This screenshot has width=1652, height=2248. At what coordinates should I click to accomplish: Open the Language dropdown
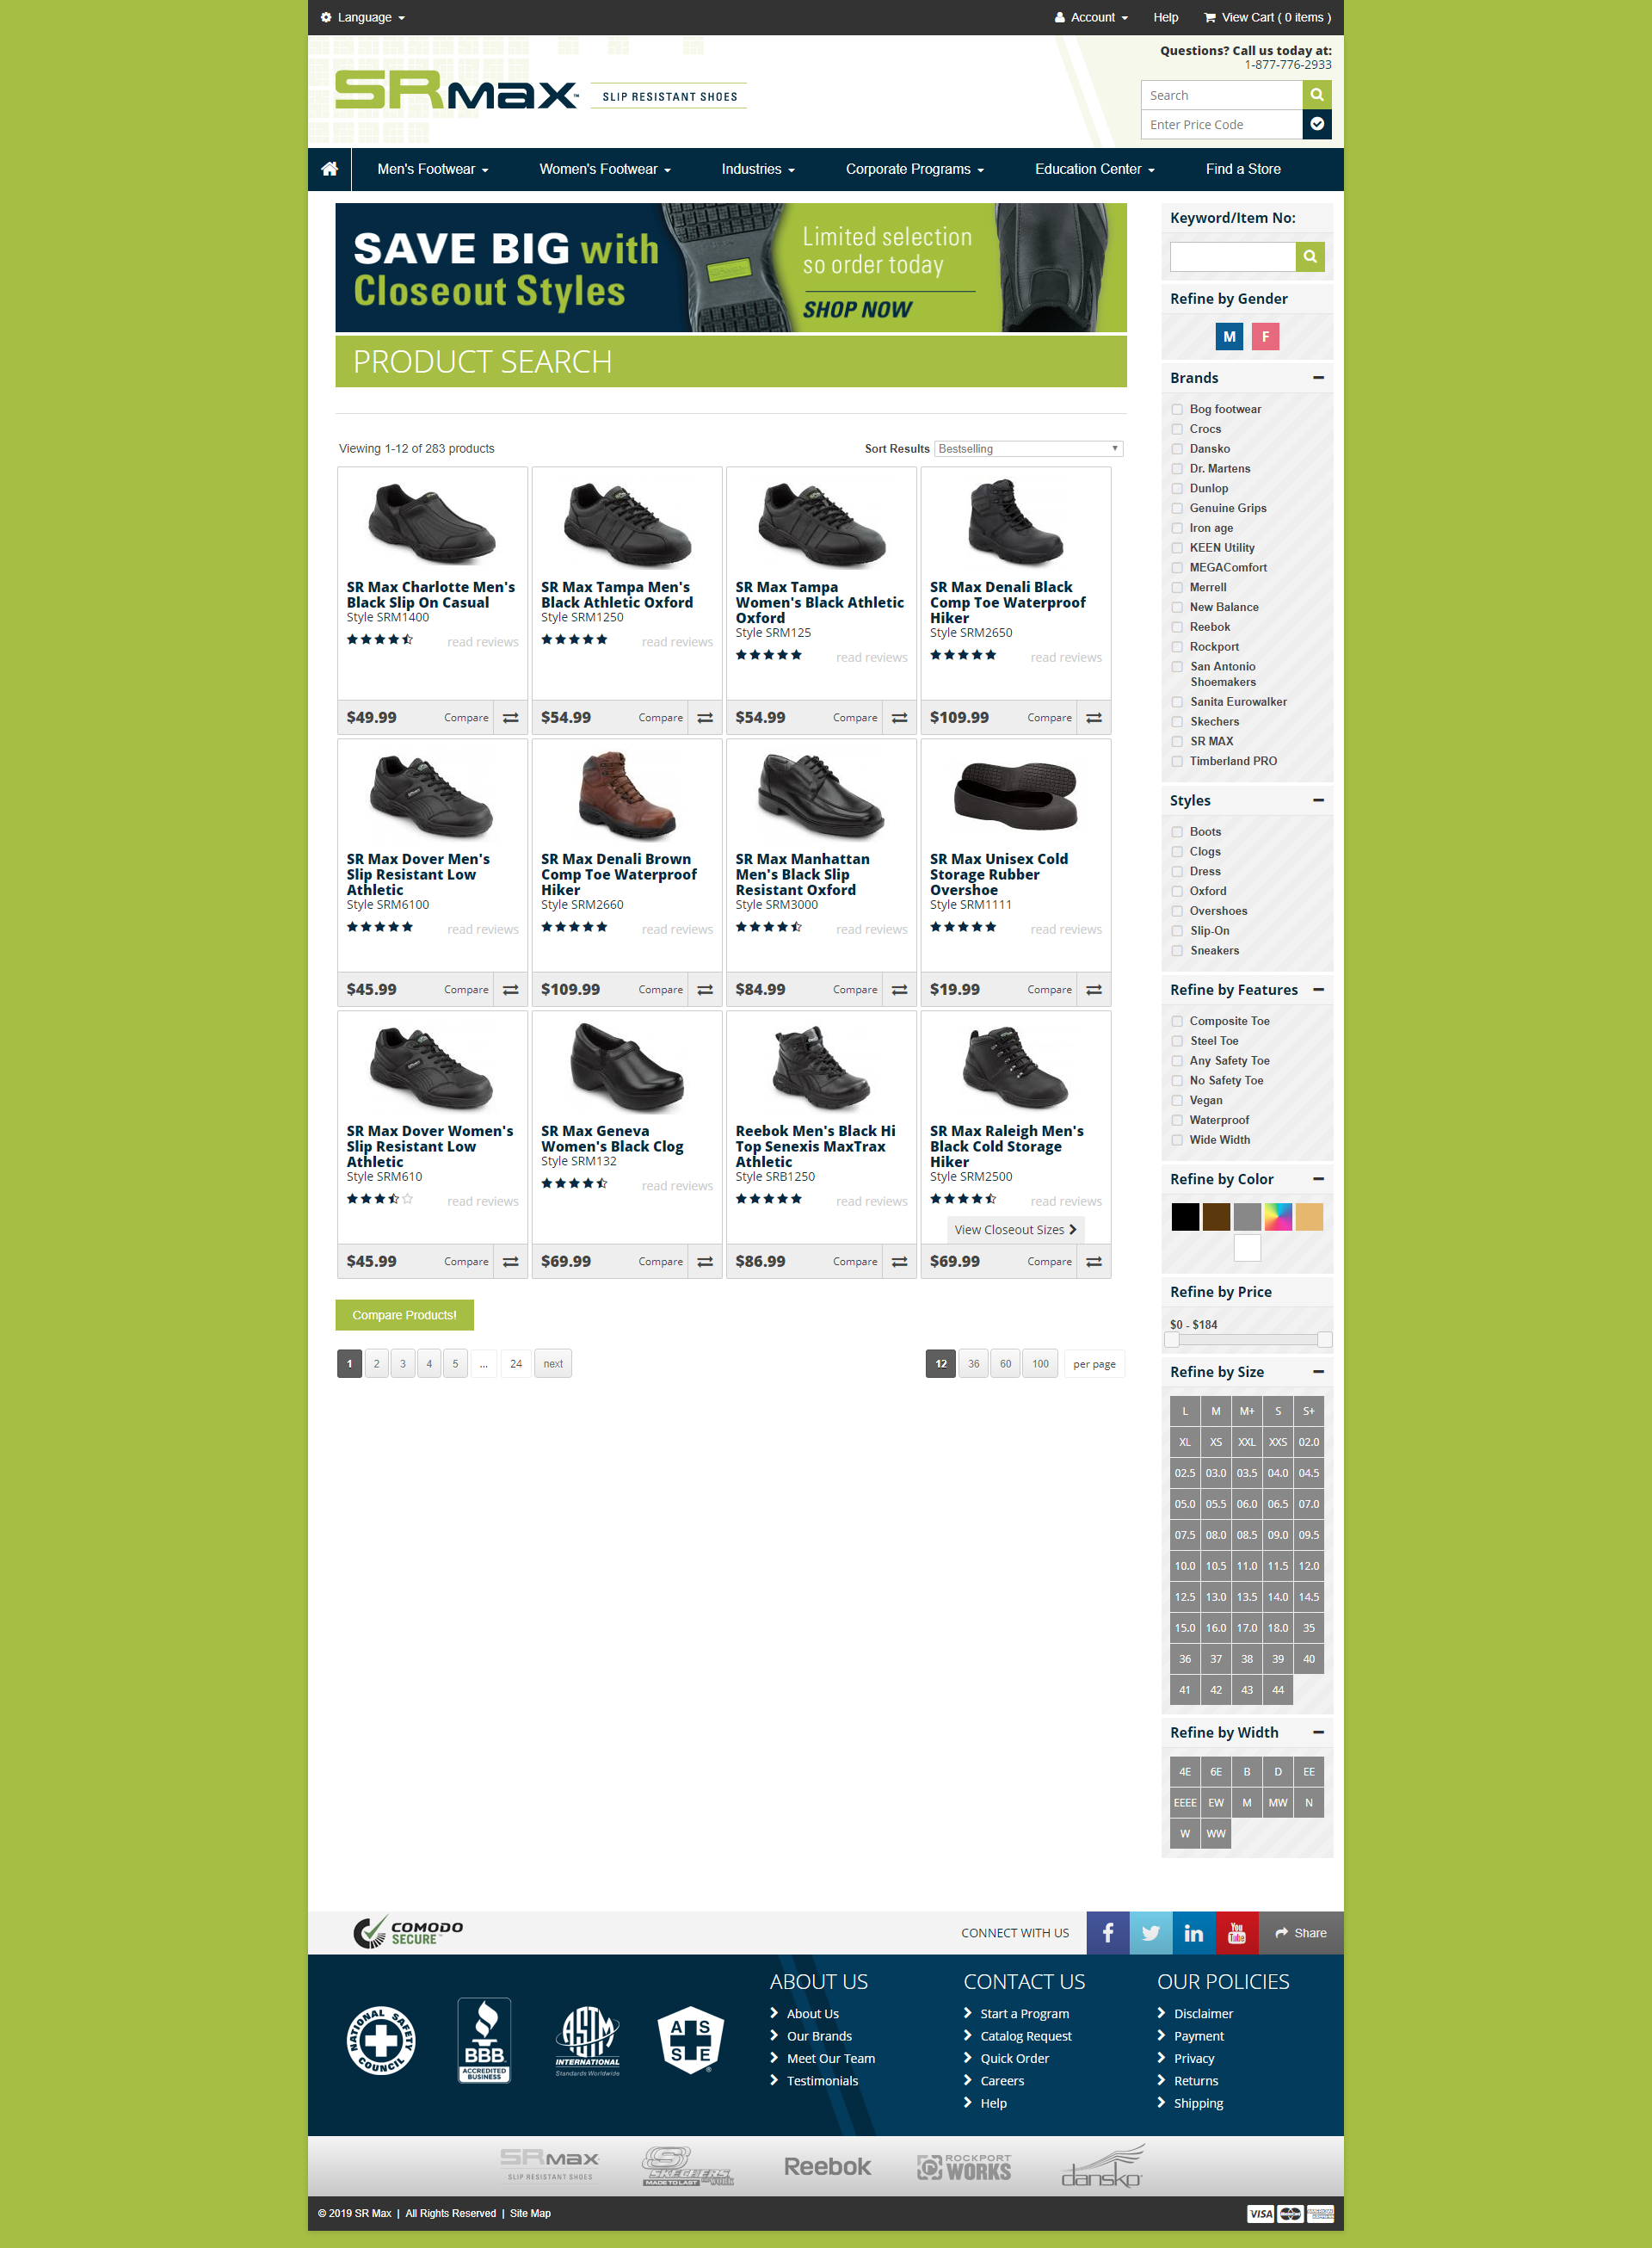(363, 17)
